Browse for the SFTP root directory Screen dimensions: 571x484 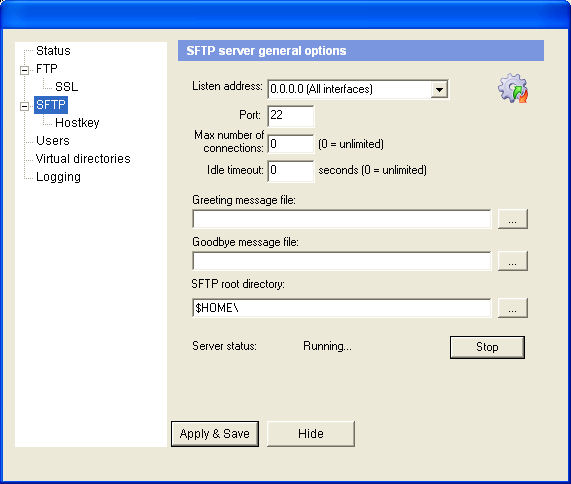coord(512,308)
